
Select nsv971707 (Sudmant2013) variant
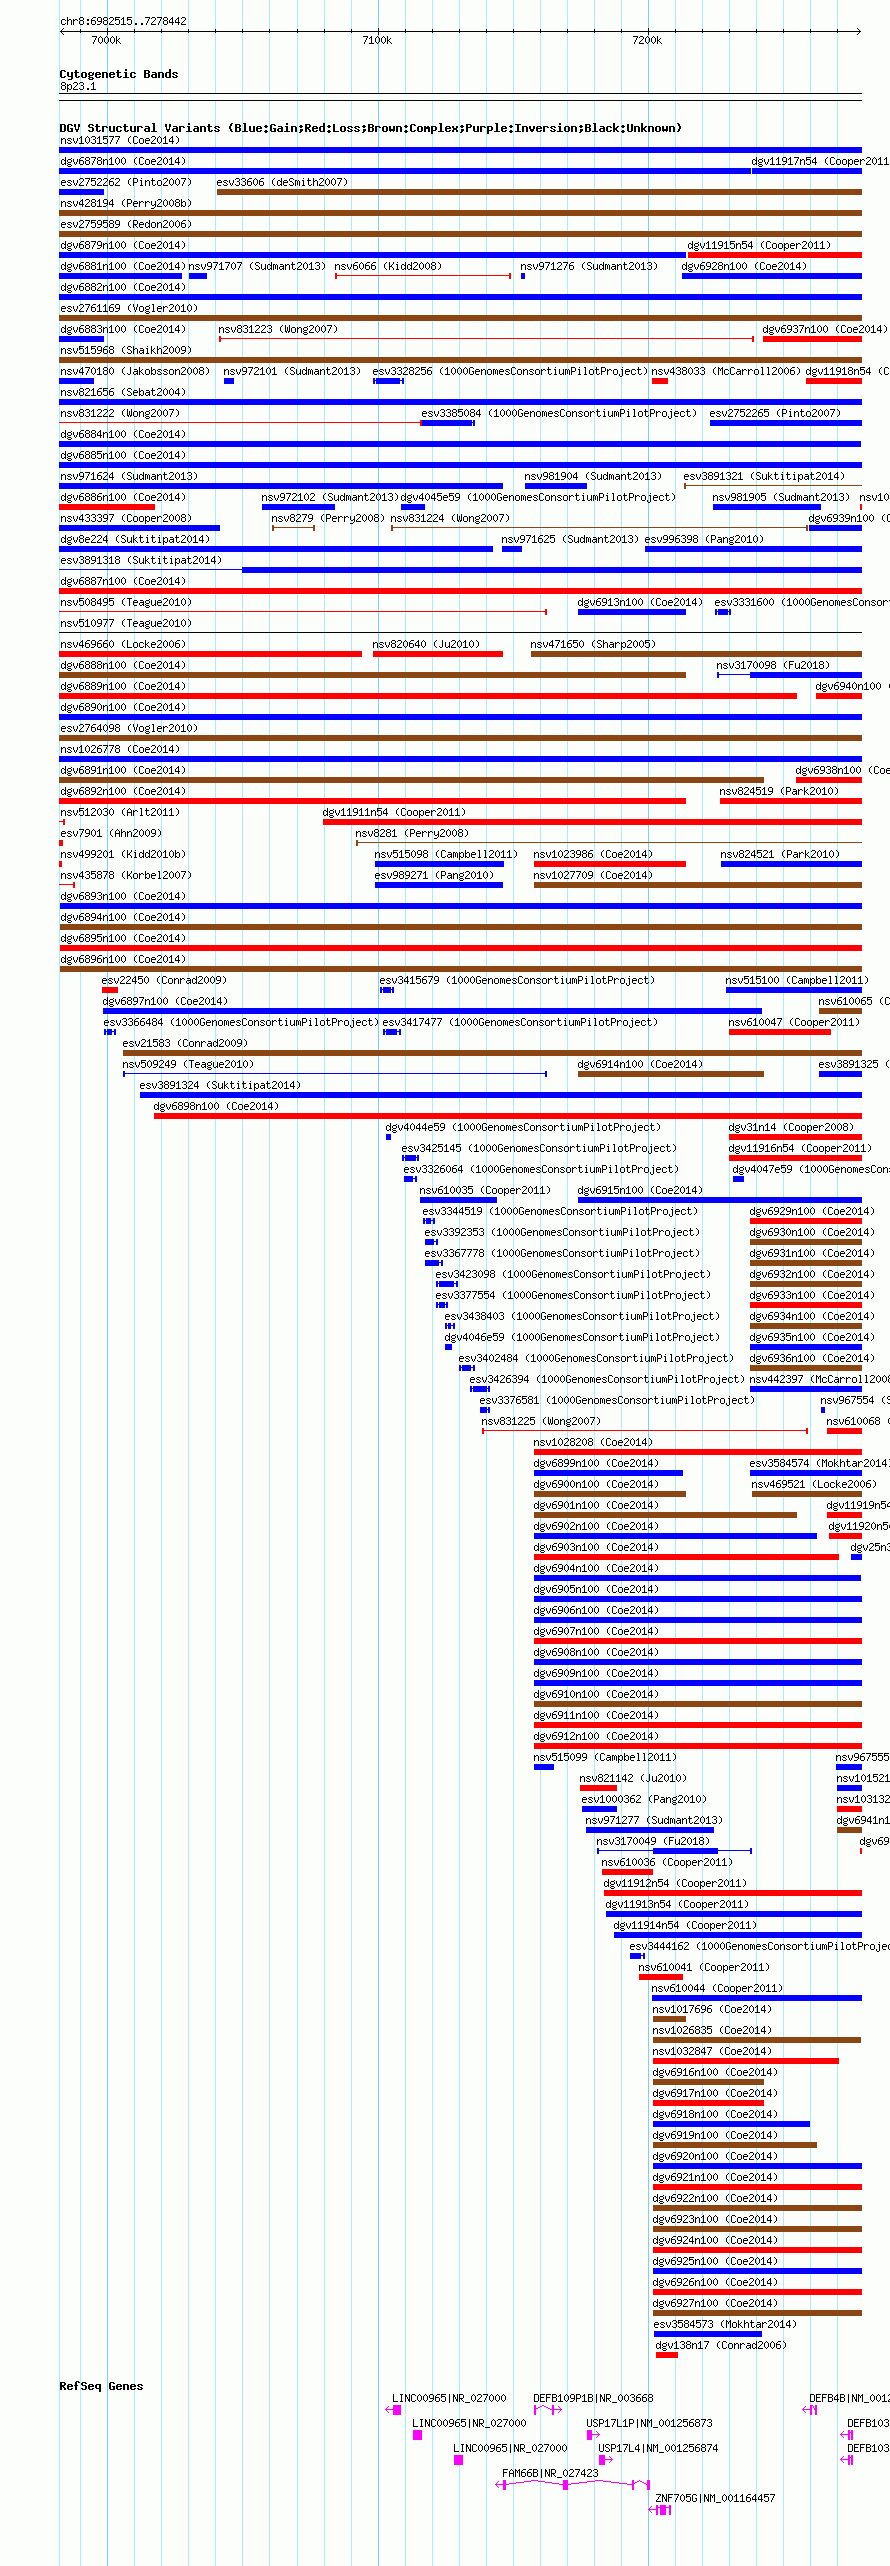point(257,266)
